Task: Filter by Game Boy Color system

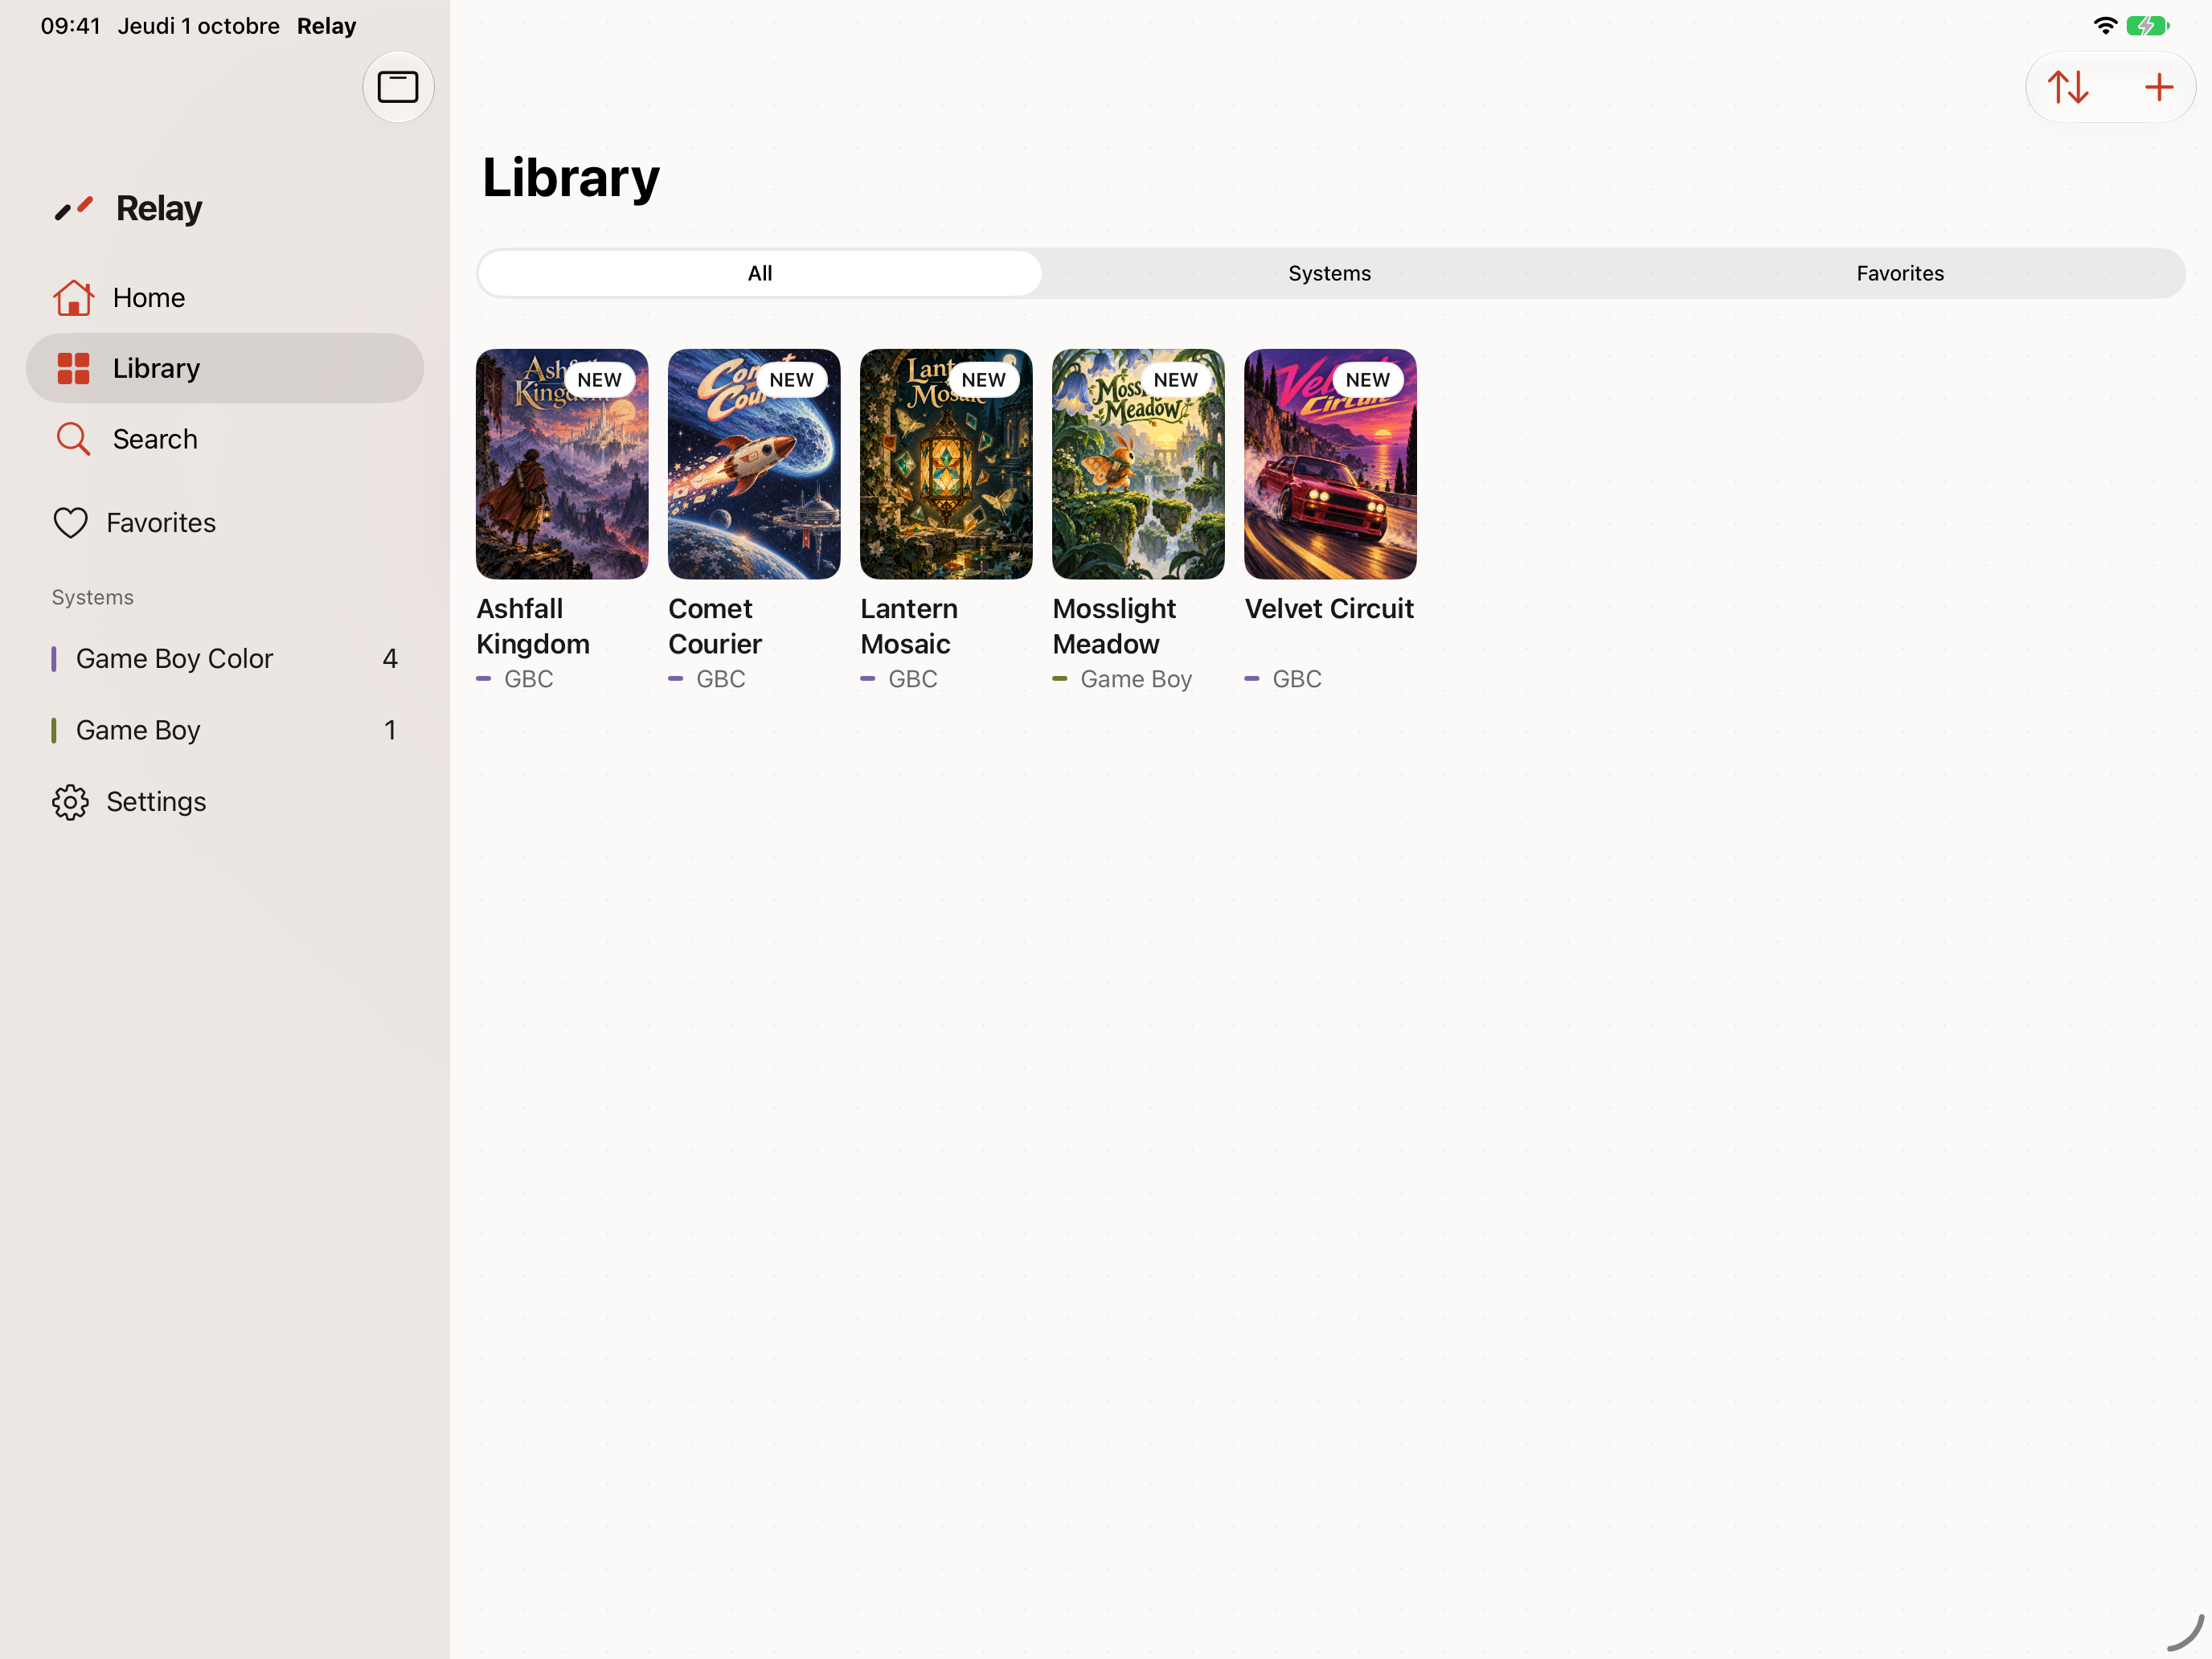Action: pyautogui.click(x=225, y=659)
